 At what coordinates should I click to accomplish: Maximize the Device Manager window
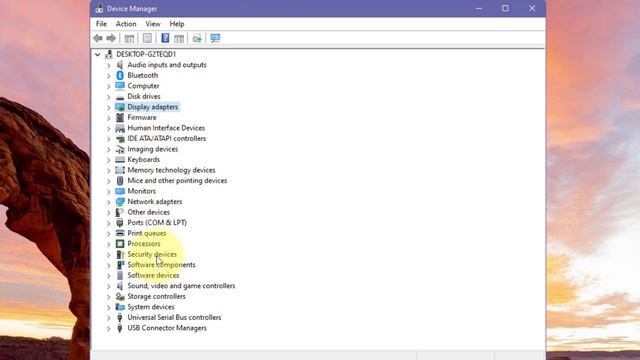tap(505, 8)
